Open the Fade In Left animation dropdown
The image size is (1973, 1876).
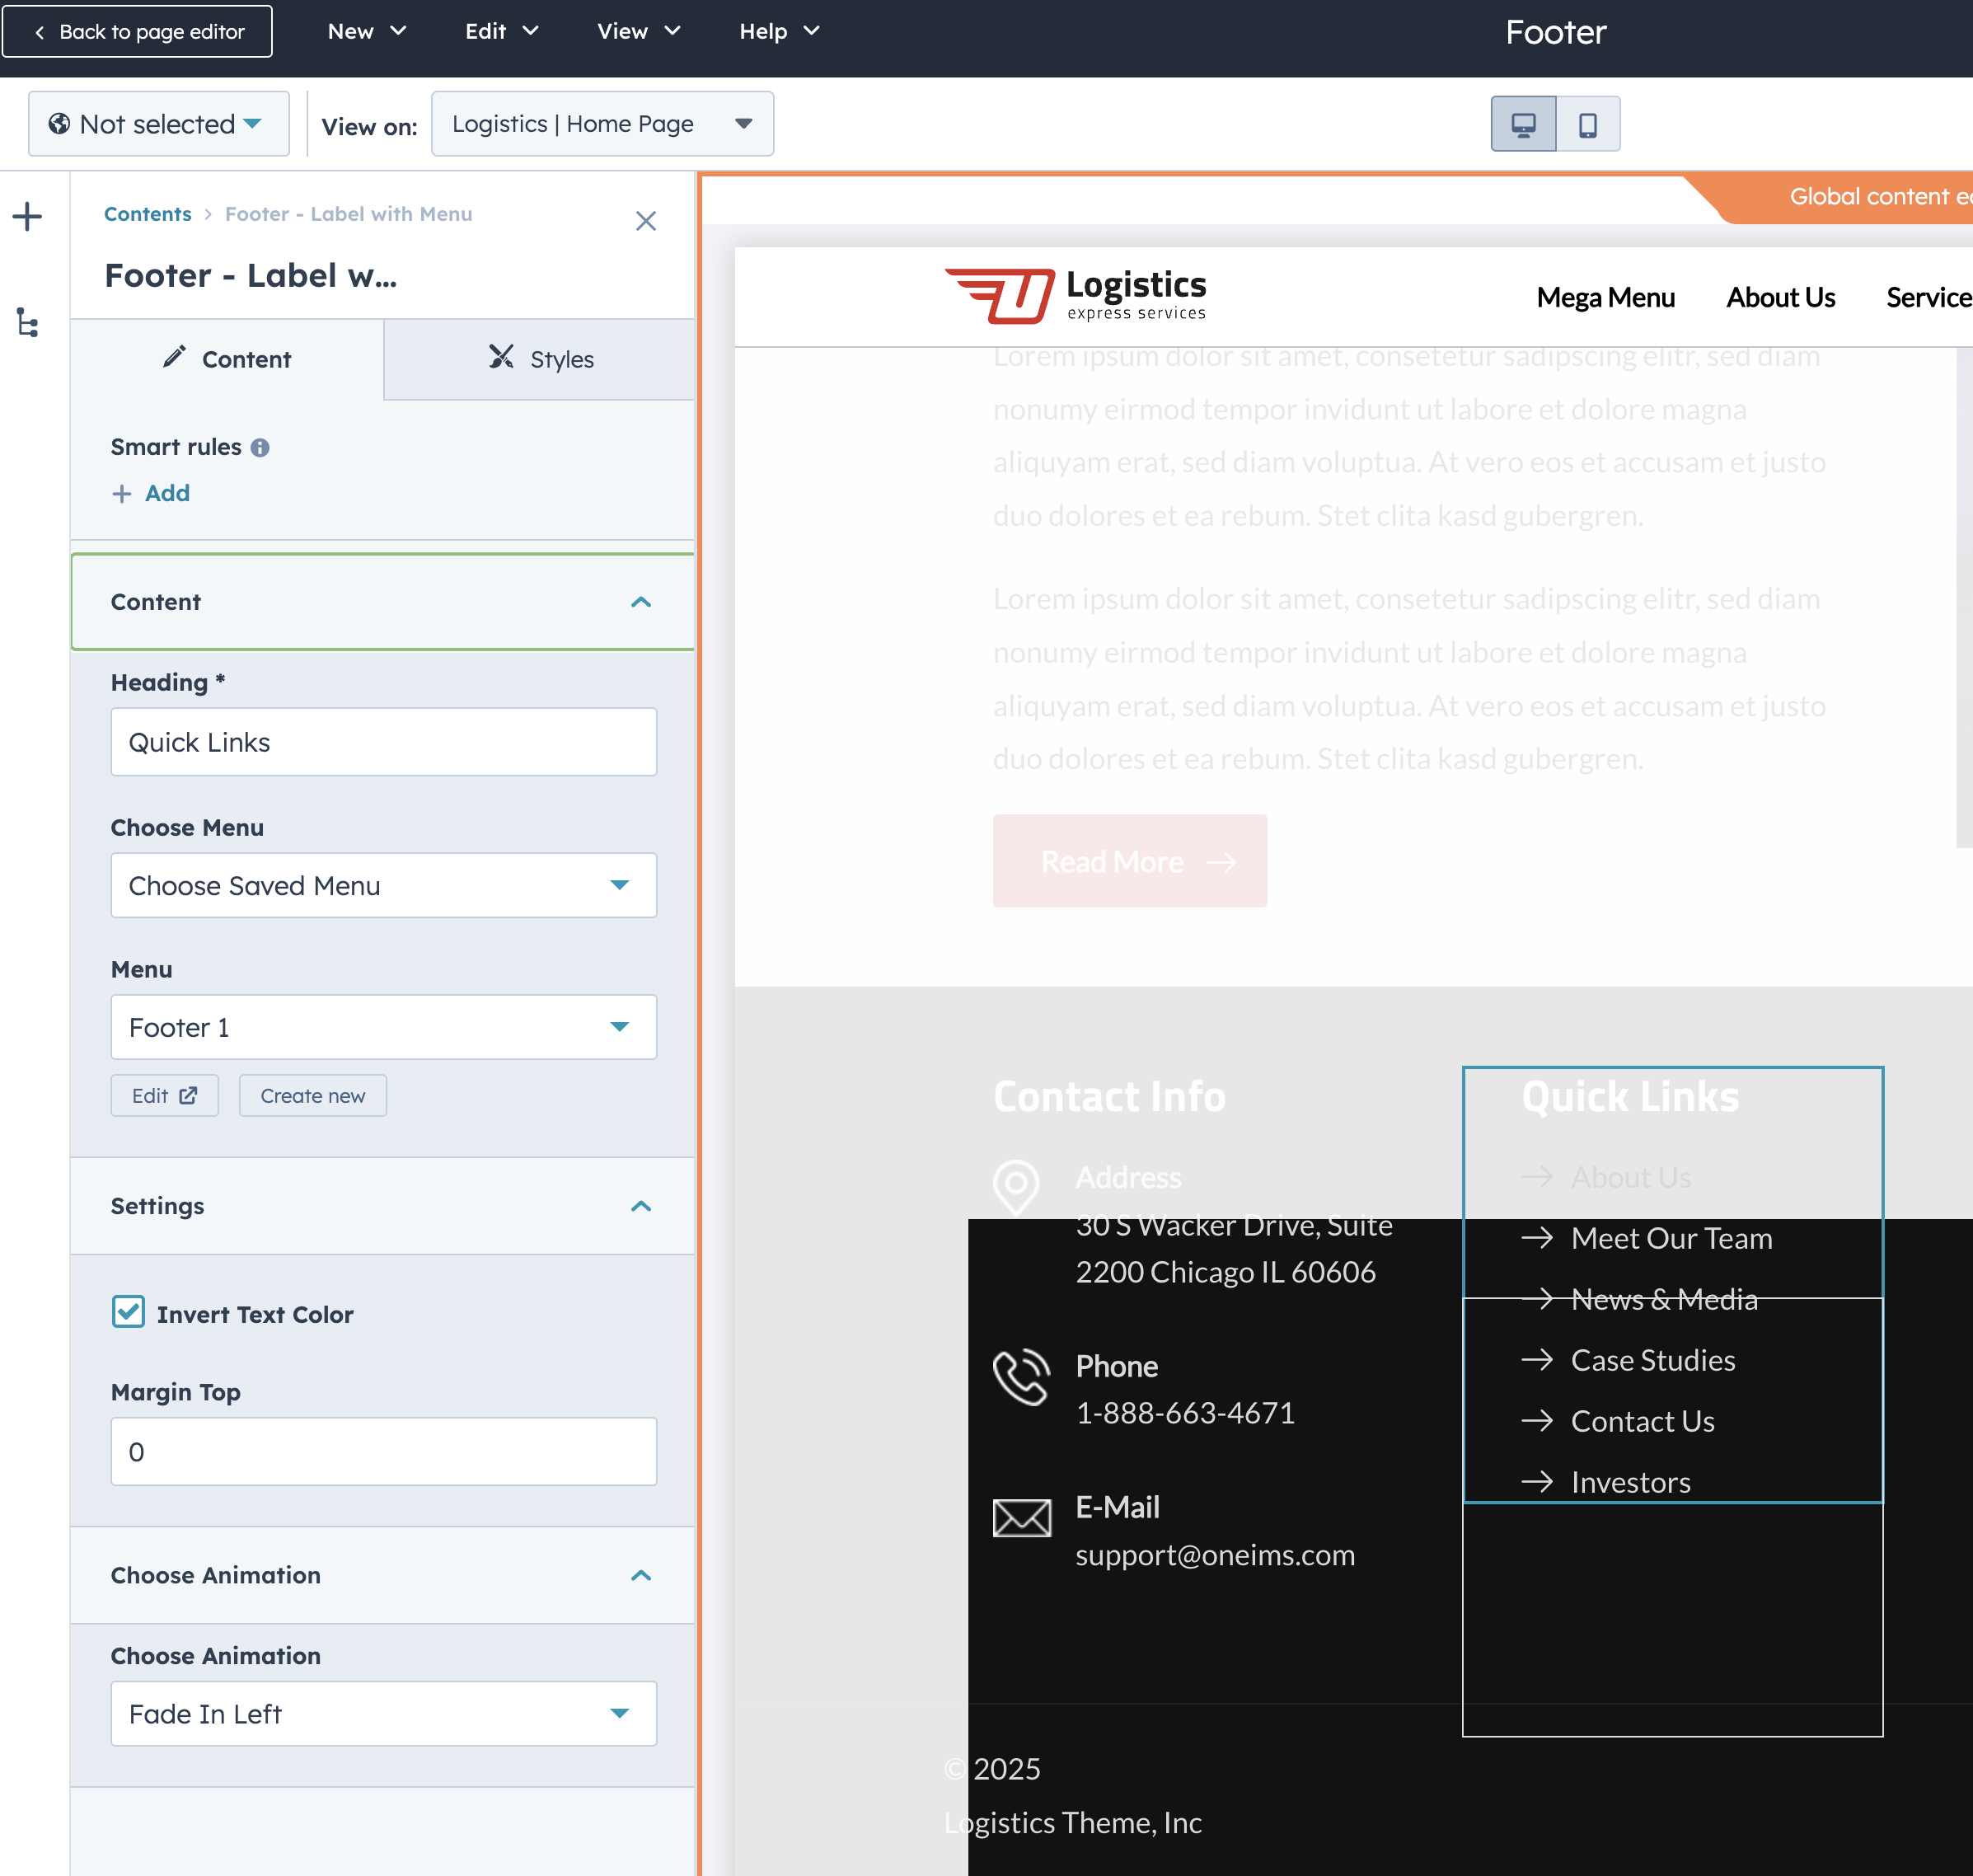tap(383, 1714)
